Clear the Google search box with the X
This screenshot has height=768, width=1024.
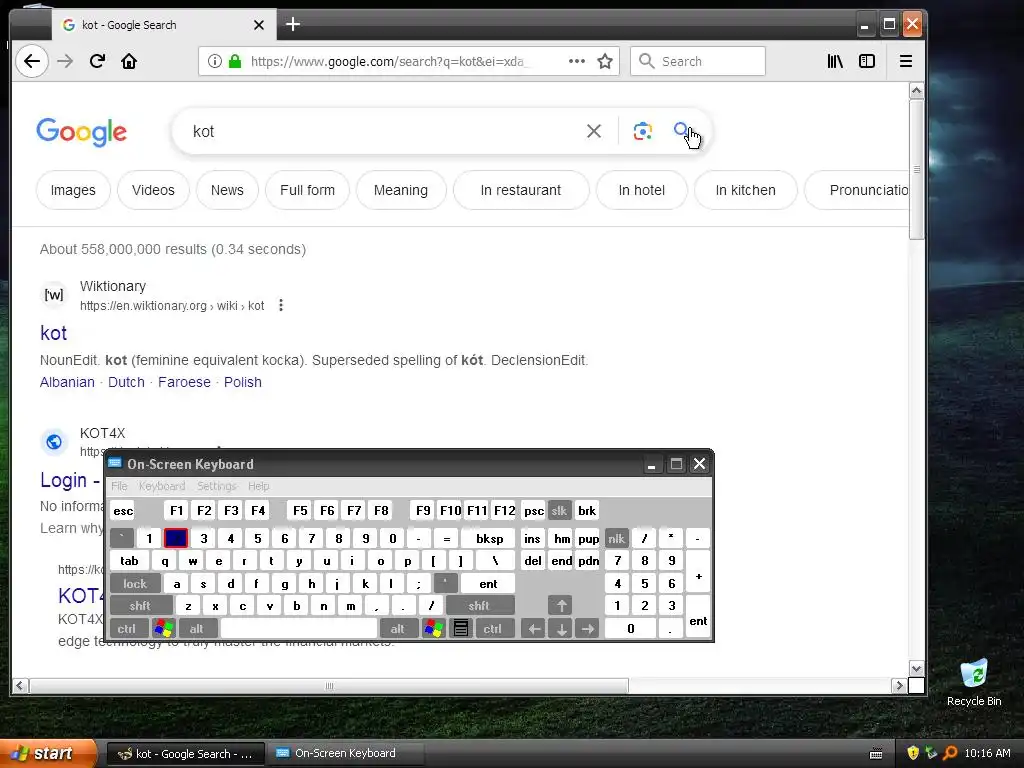tap(594, 131)
